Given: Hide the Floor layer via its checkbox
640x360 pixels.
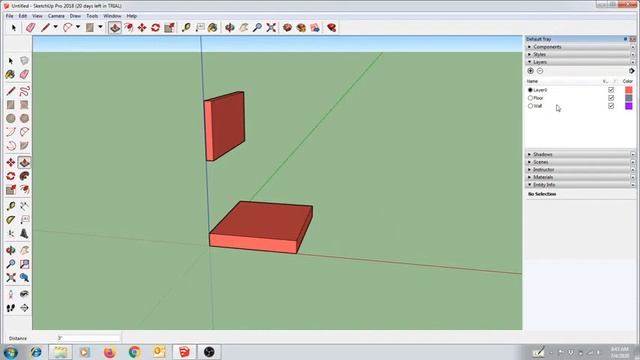Looking at the screenshot, I should click(611, 98).
